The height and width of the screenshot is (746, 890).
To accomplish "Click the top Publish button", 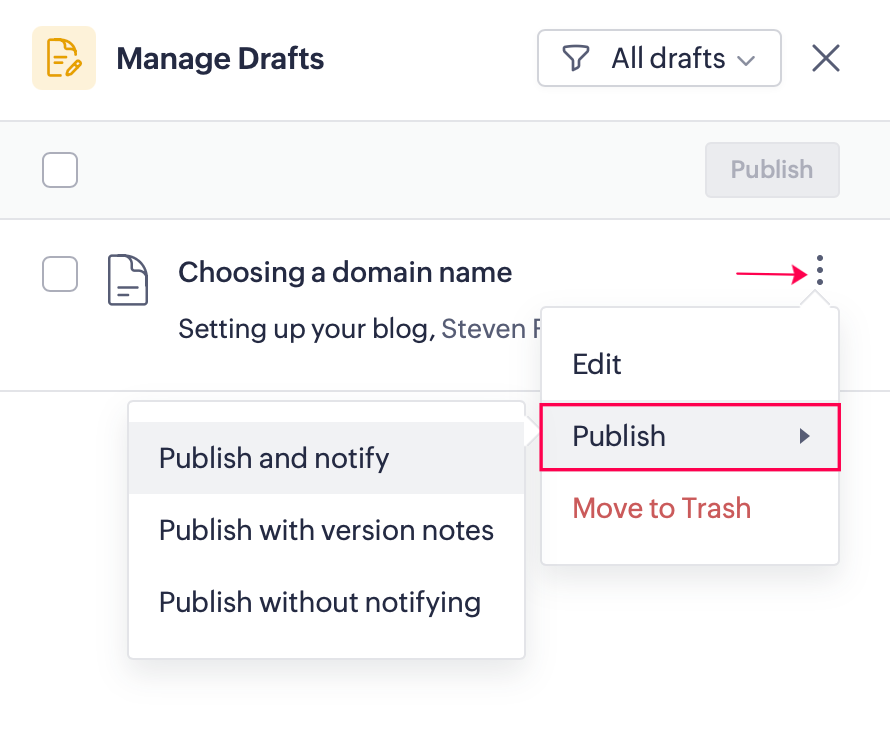I will (x=771, y=170).
